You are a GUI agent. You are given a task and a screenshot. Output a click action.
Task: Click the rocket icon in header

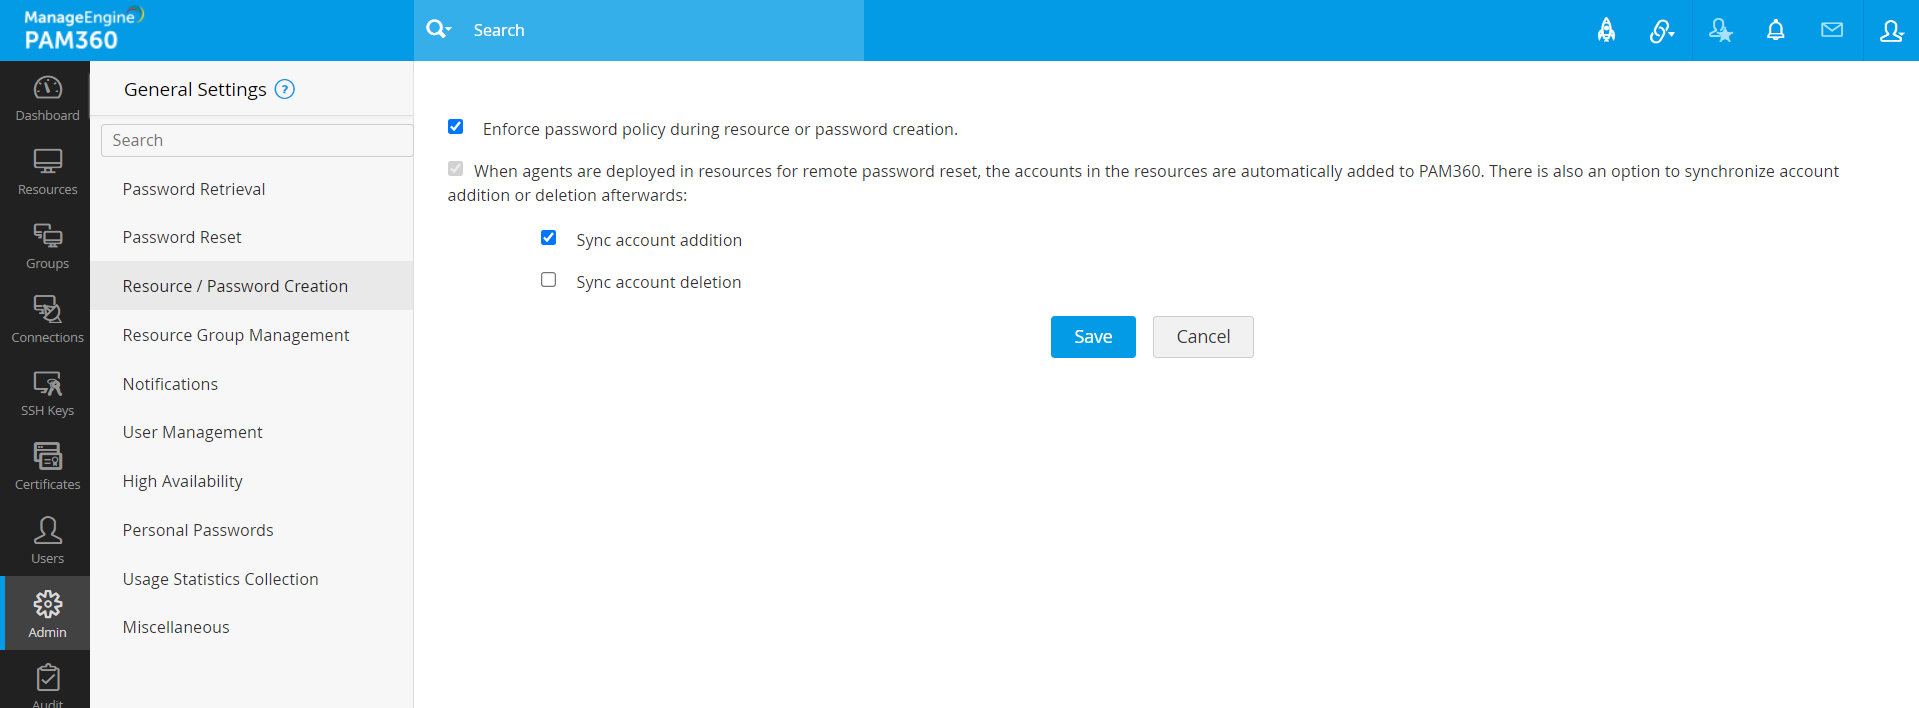1606,30
